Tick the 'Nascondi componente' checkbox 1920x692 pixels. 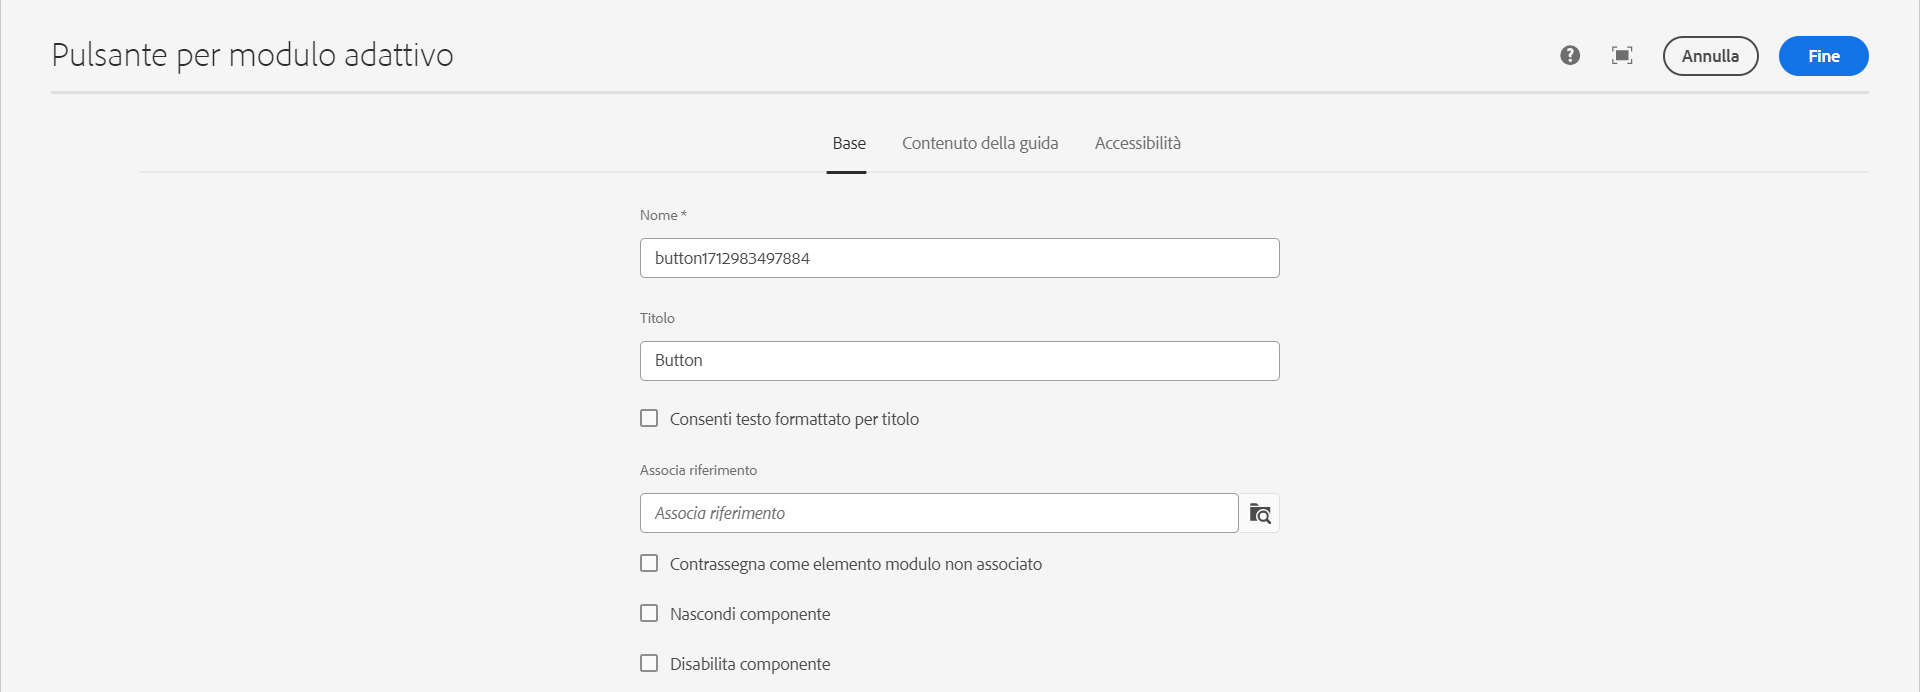(x=649, y=613)
